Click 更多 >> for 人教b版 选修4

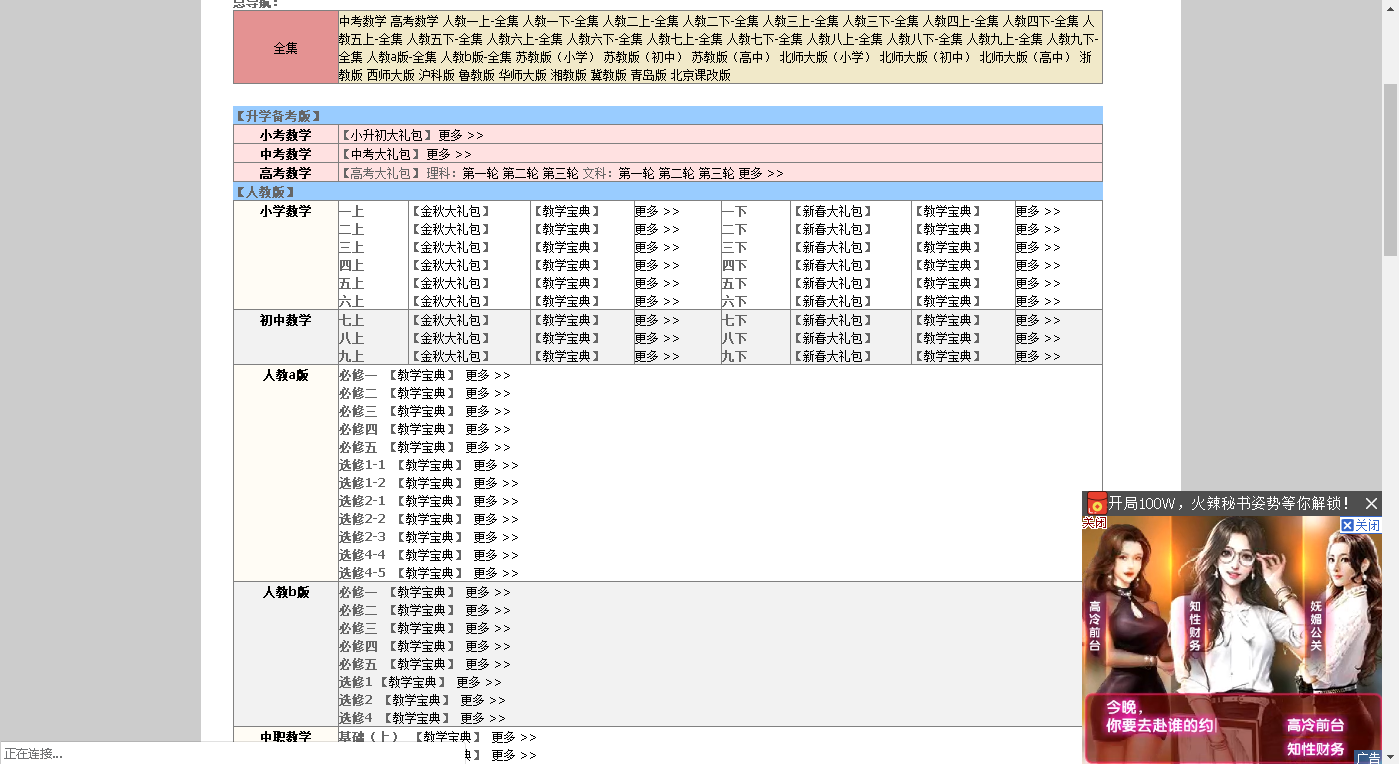click(483, 718)
